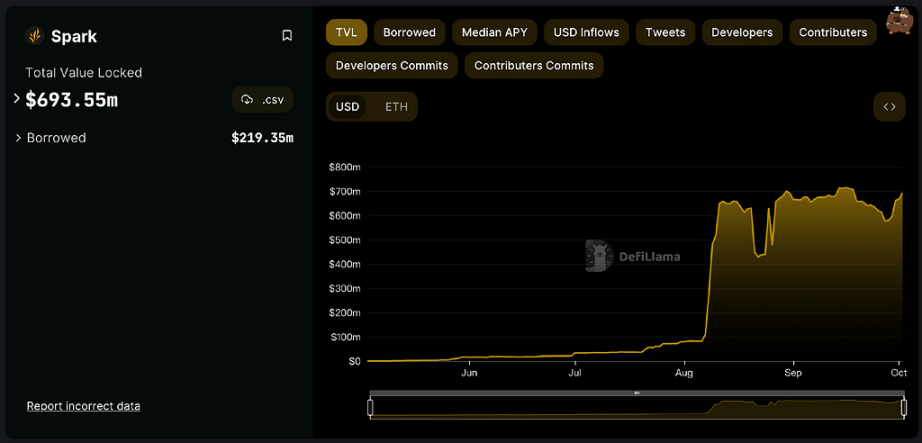This screenshot has height=443, width=922.
Task: Open the Report incorrect data link
Action: (x=83, y=406)
